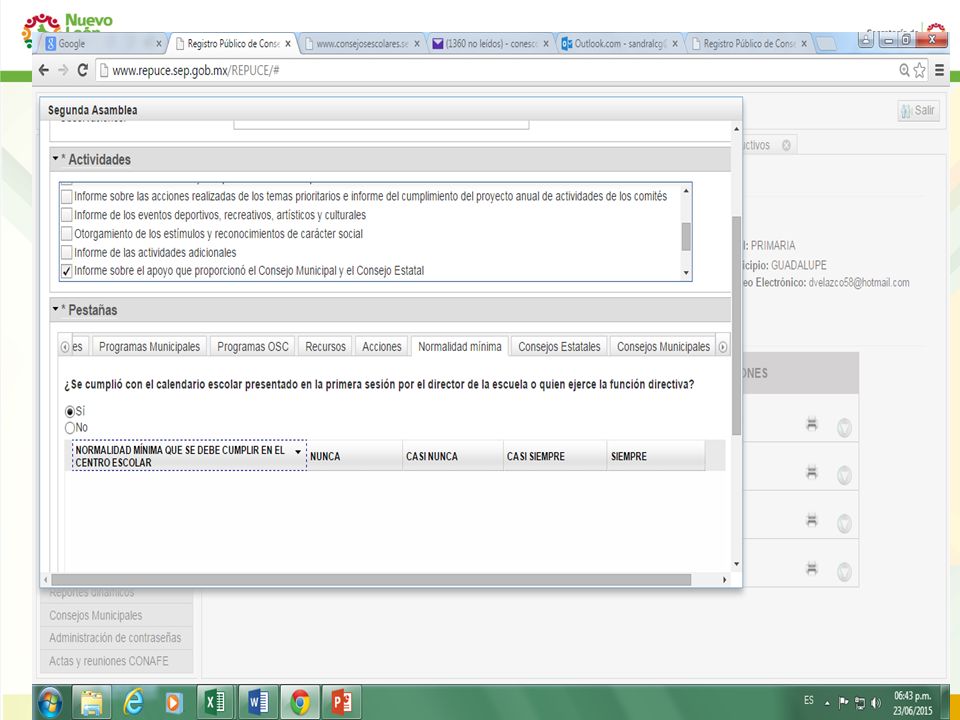The image size is (960, 720).
Task: Click the bottommost round down-arrow icon in background
Action: [x=844, y=571]
